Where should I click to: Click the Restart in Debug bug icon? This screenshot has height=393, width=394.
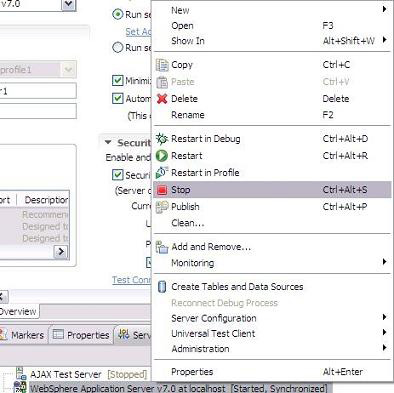[x=162, y=139]
